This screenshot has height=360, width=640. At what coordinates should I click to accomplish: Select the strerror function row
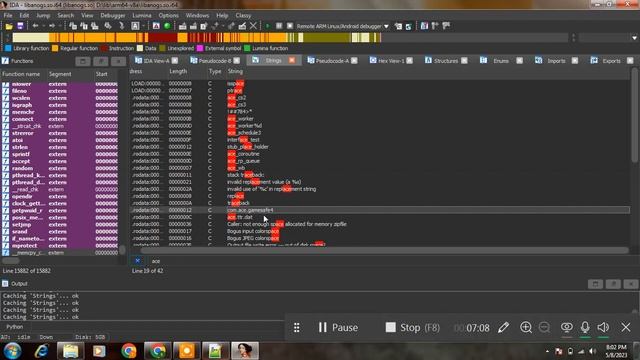coord(60,133)
